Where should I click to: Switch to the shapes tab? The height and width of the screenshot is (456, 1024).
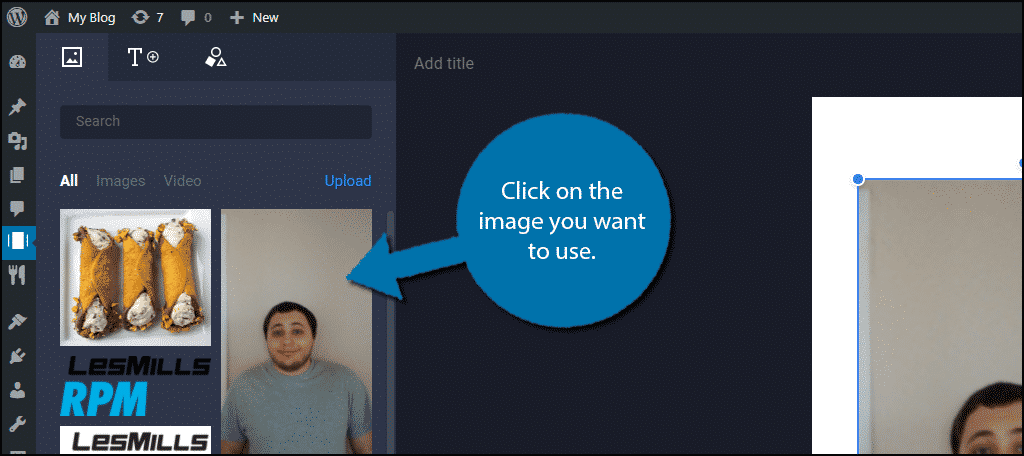tap(216, 57)
